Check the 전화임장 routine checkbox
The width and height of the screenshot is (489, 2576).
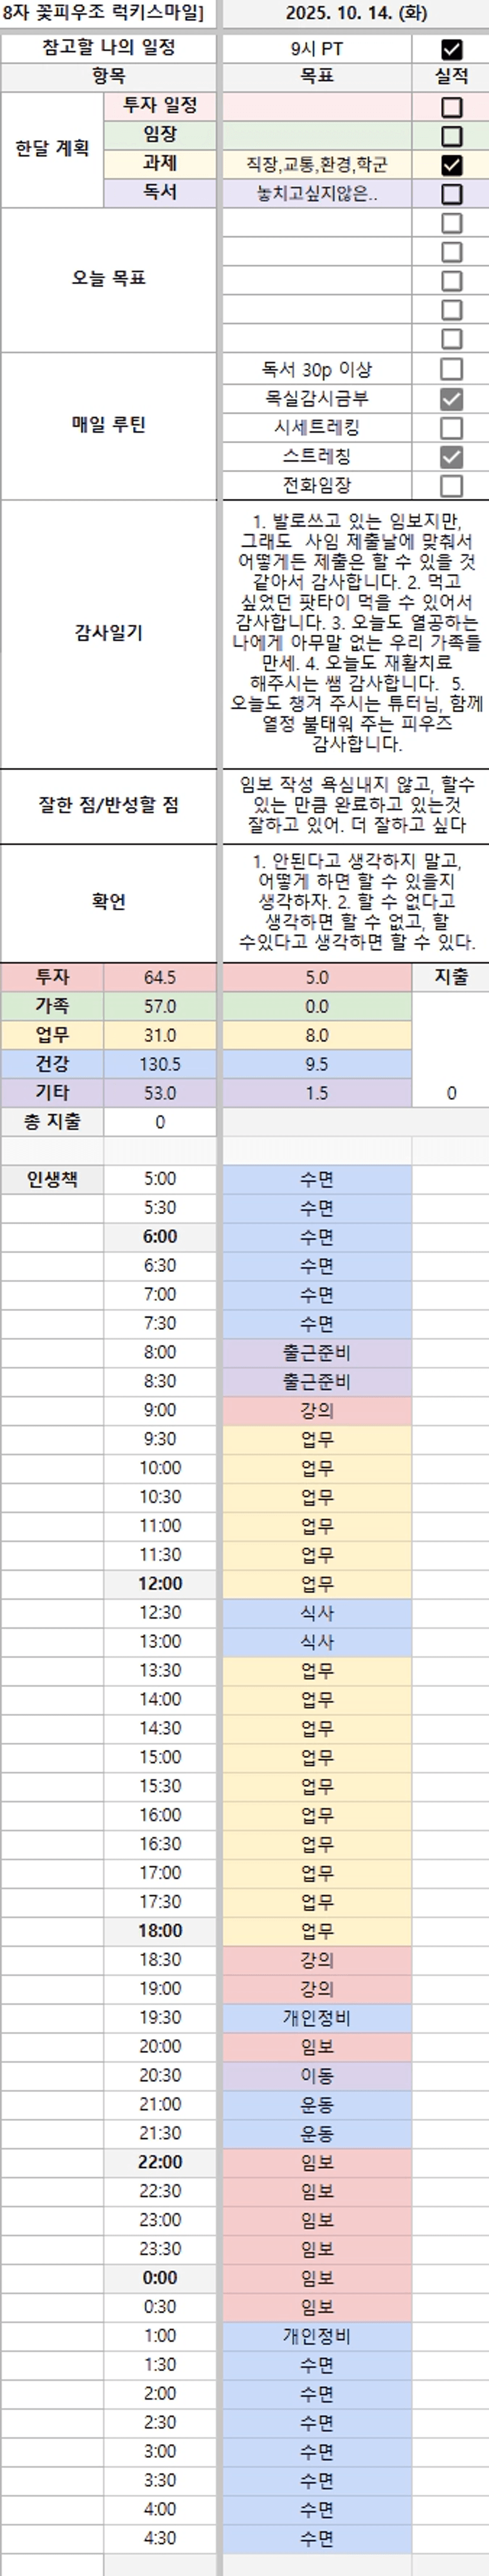[451, 486]
